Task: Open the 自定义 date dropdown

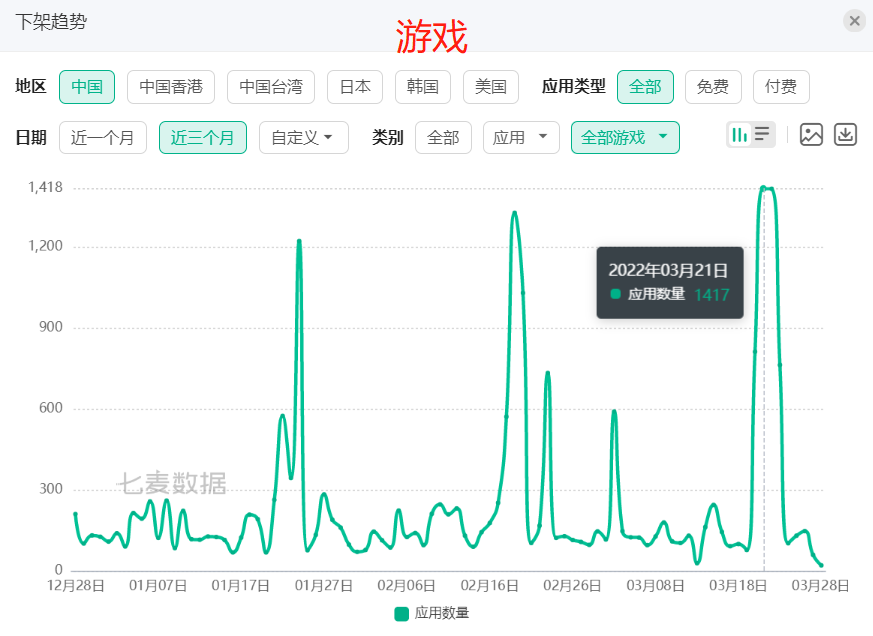Action: (303, 138)
